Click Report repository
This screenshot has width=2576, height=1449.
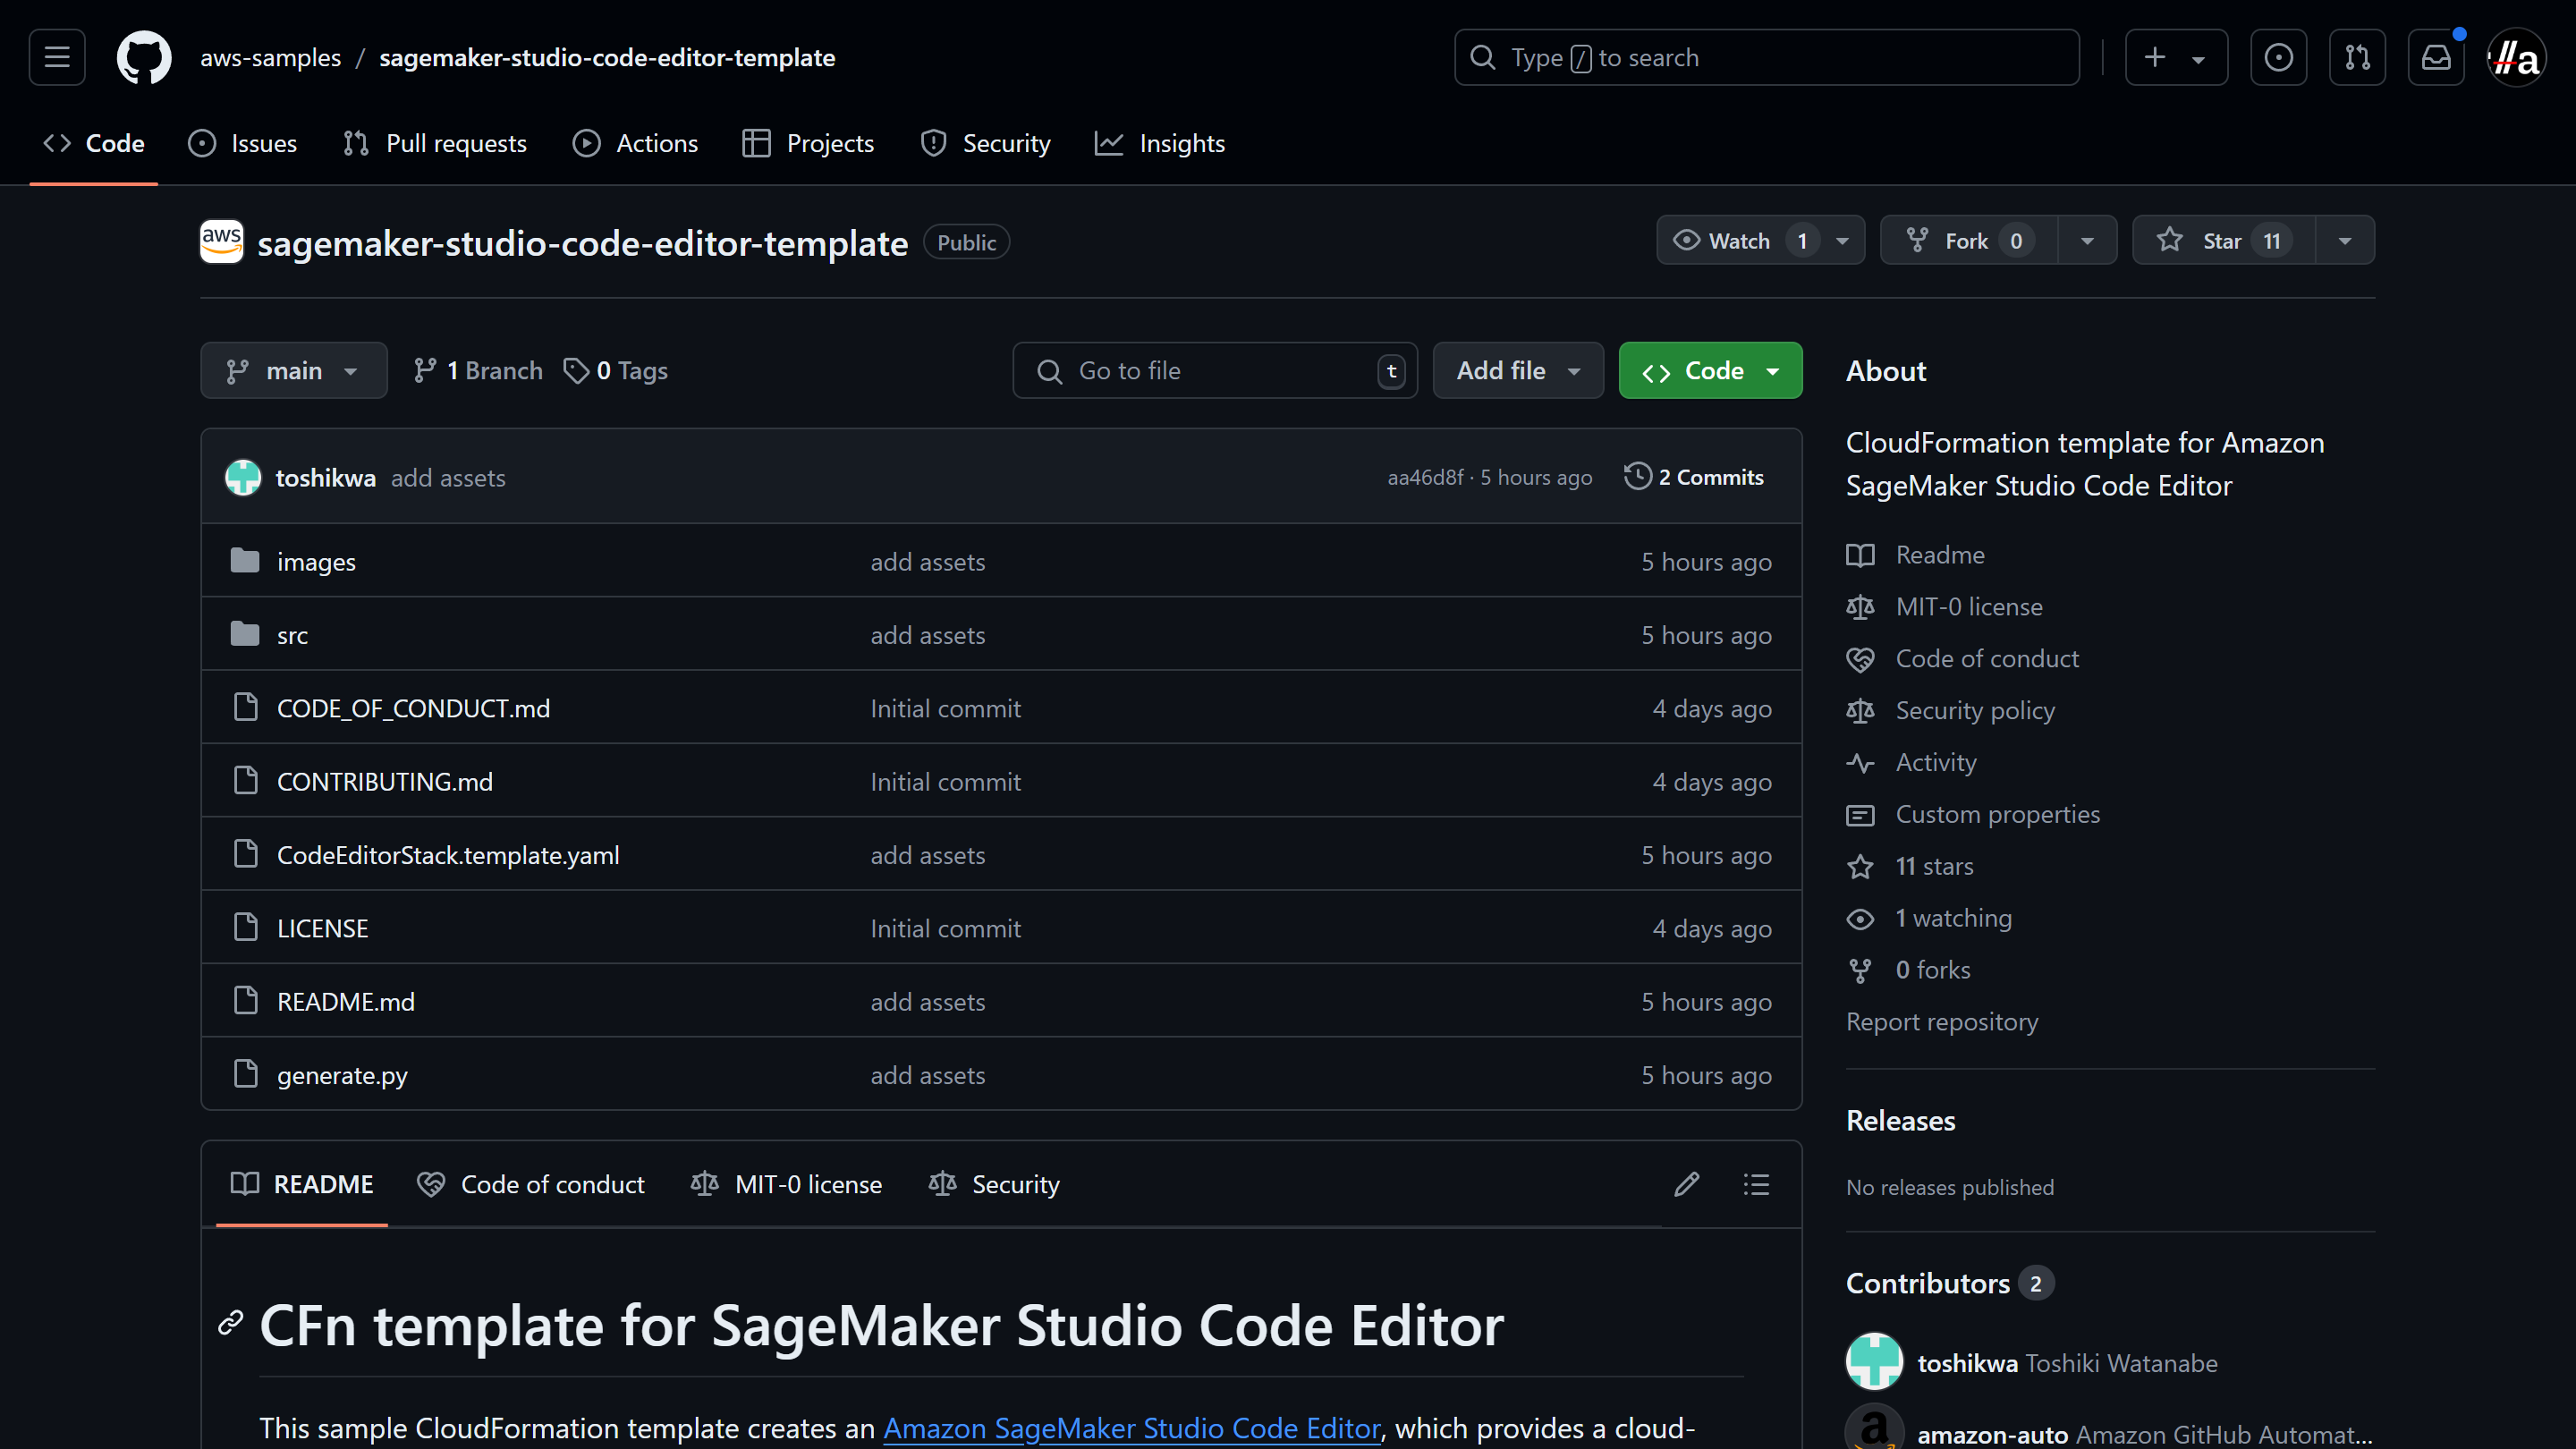click(1941, 1021)
